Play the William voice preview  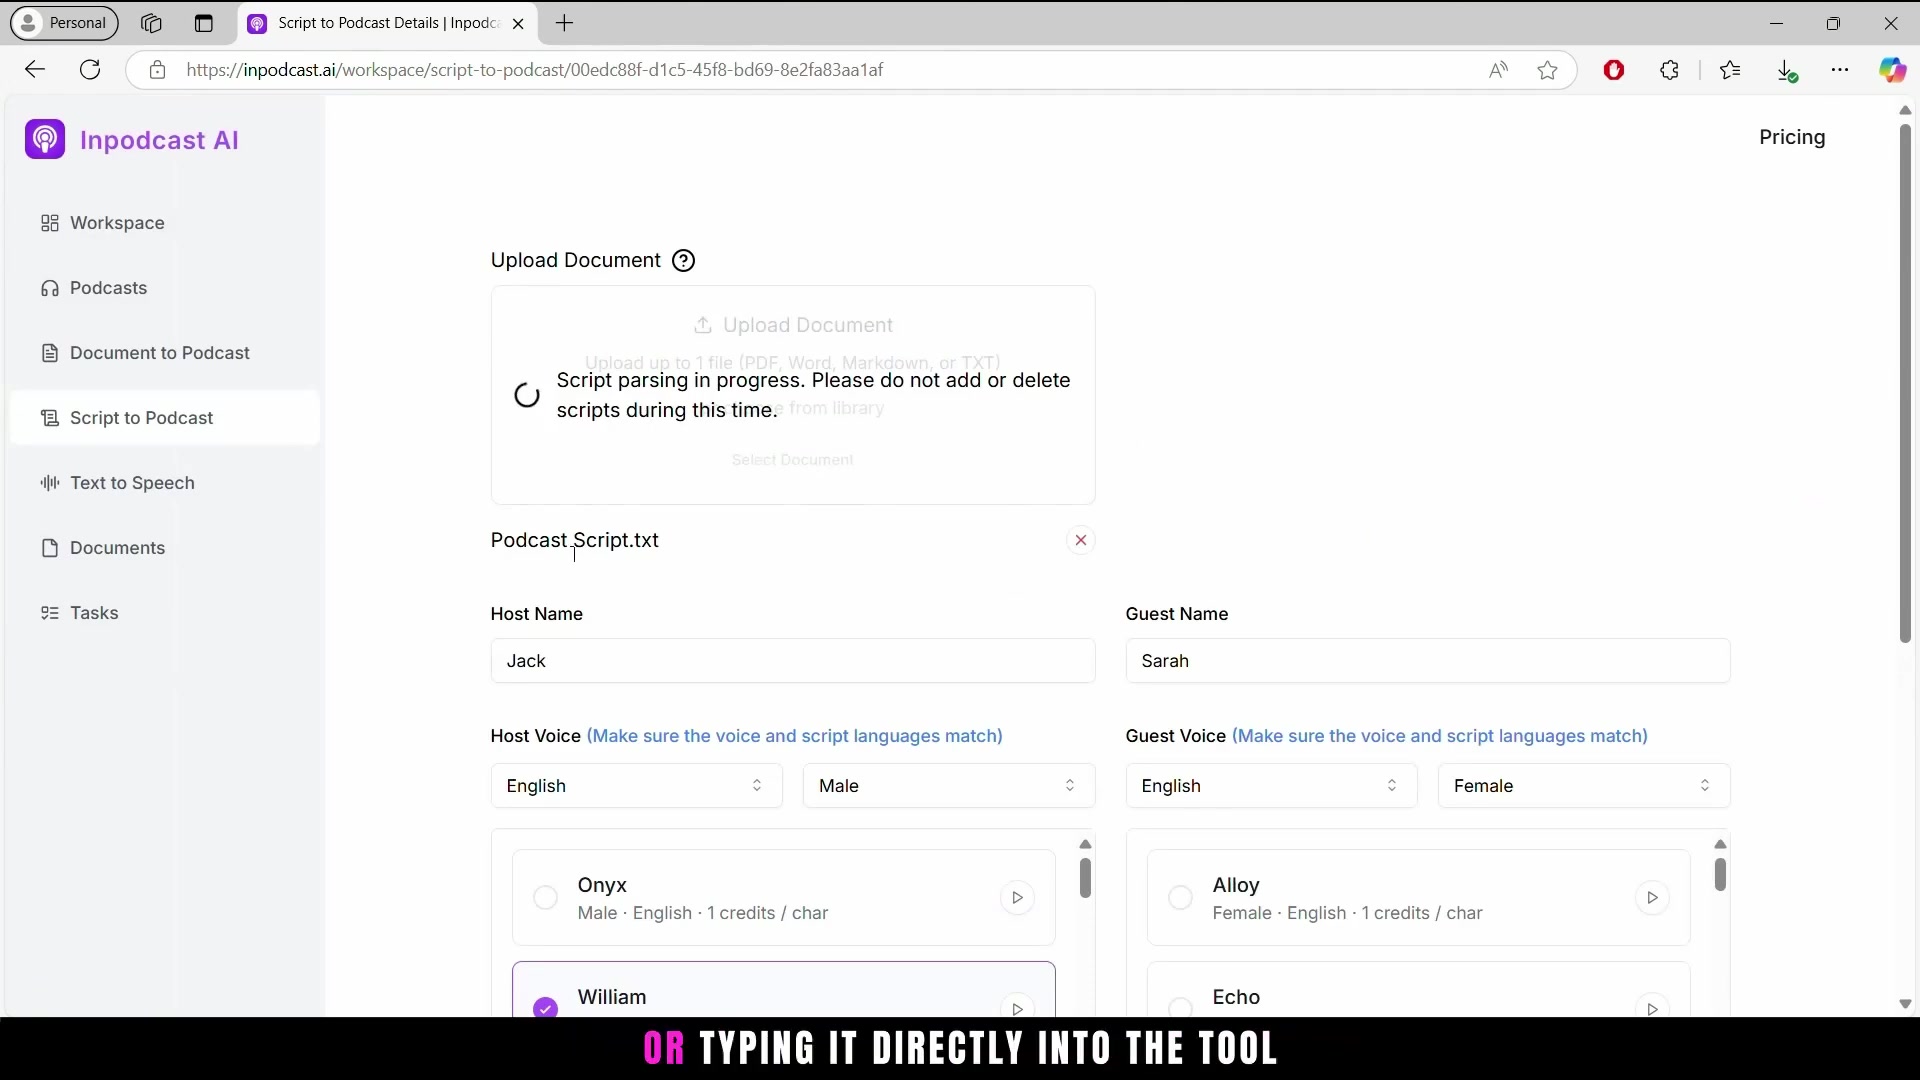tap(1017, 1008)
